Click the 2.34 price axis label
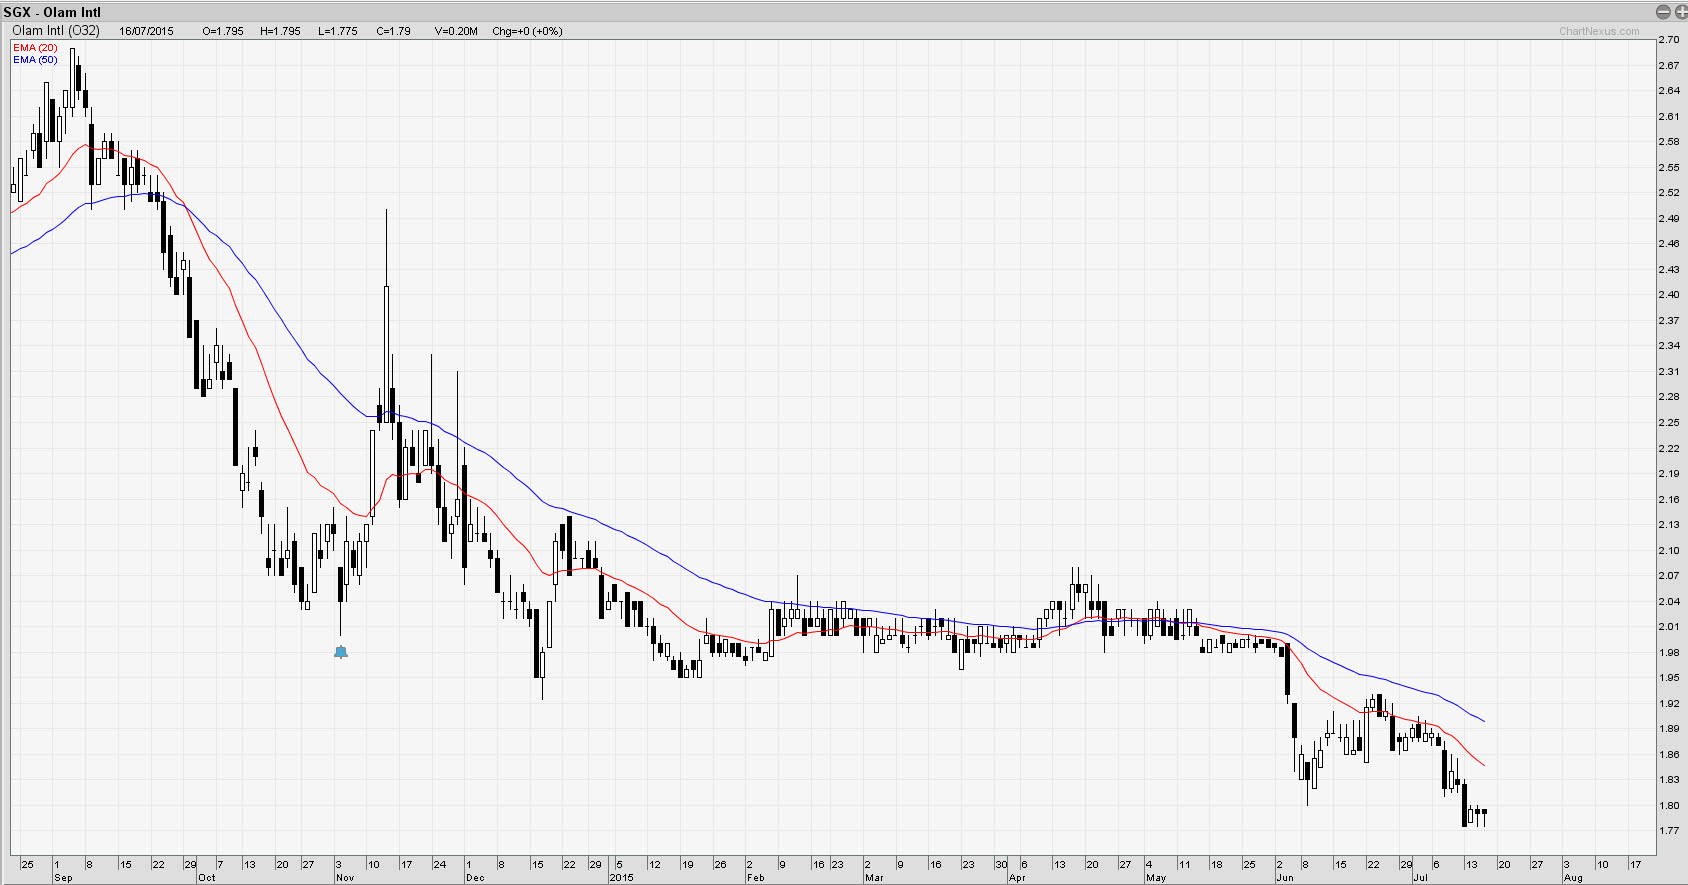Image resolution: width=1688 pixels, height=885 pixels. [1668, 346]
